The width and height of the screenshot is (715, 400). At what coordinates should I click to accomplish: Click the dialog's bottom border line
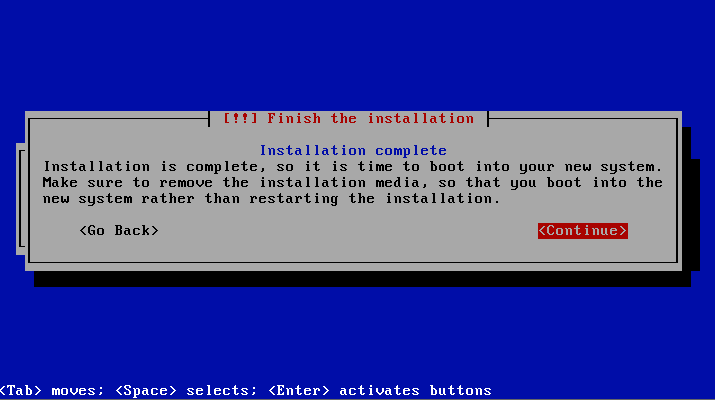[x=353, y=262]
